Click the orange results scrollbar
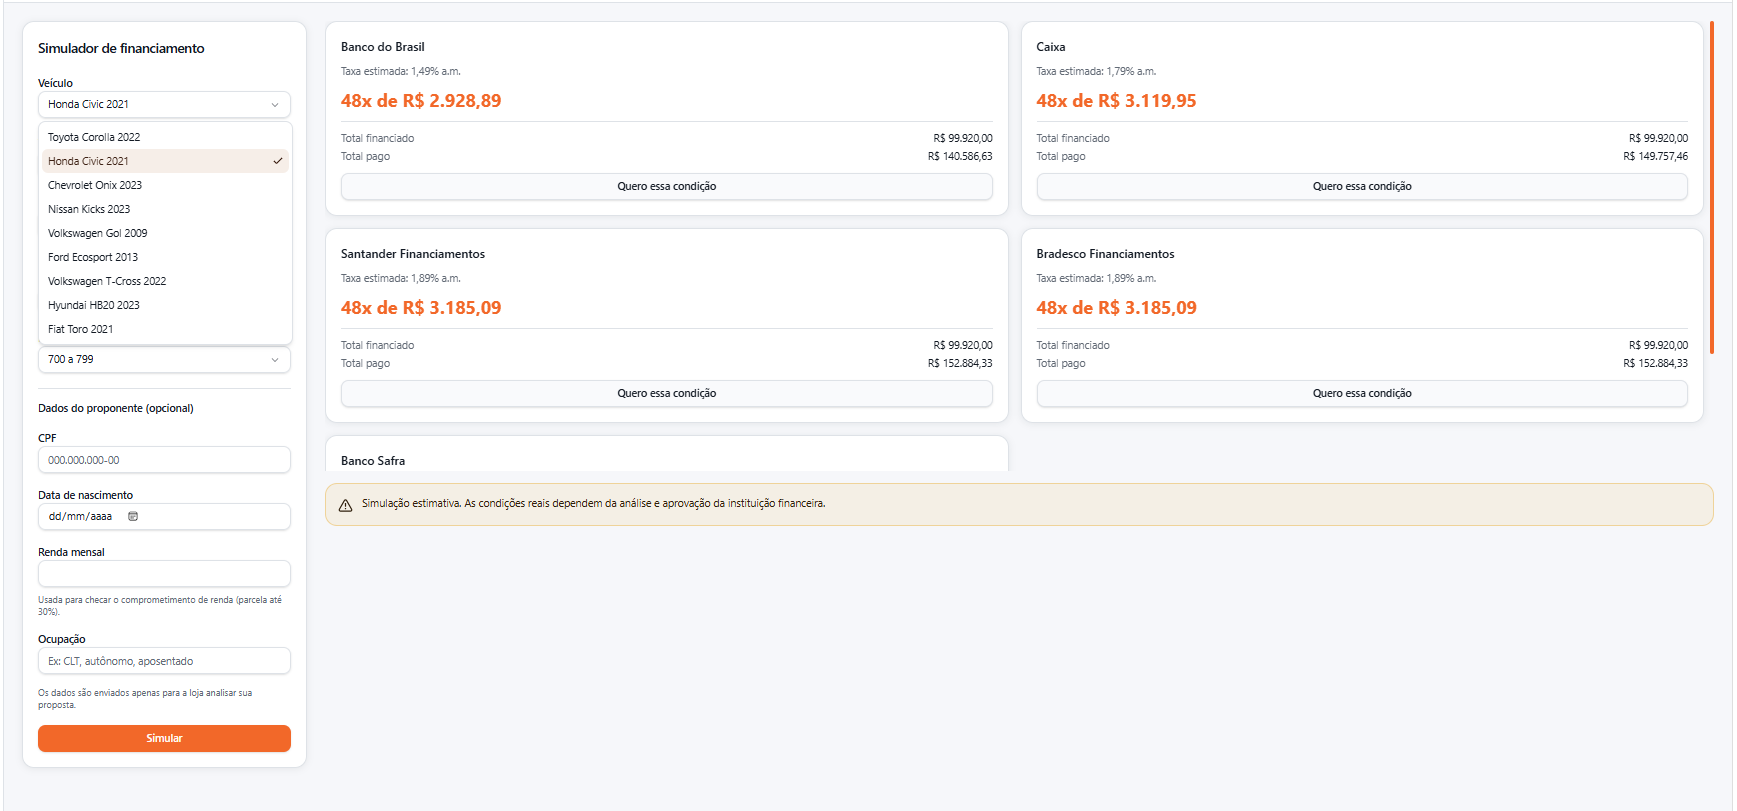This screenshot has width=1737, height=811. (1712, 187)
